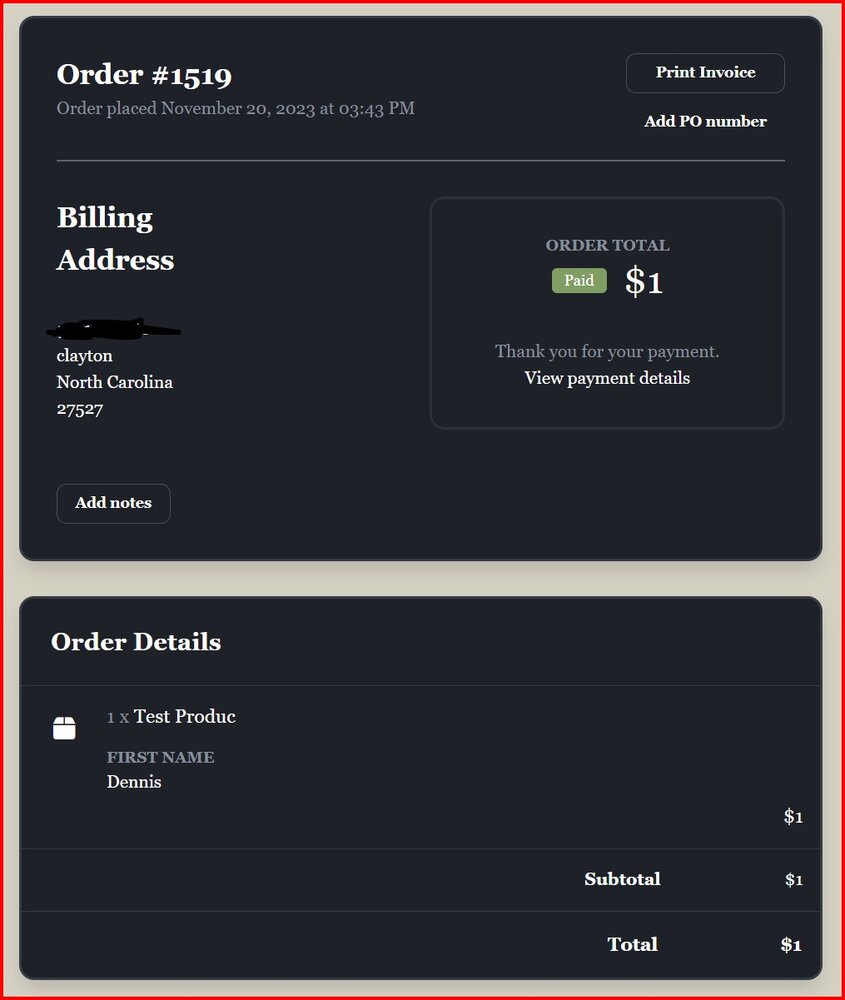Select the Test Produc item name
Screen dimensions: 845x1000
coord(185,717)
